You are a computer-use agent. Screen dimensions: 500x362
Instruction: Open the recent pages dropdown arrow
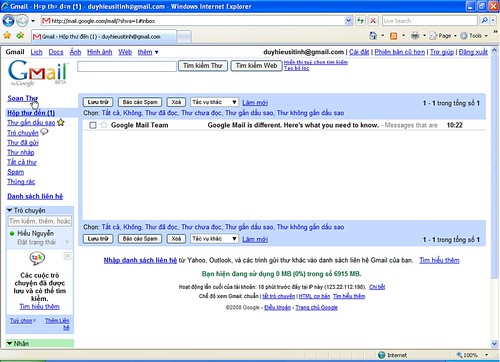point(33,21)
